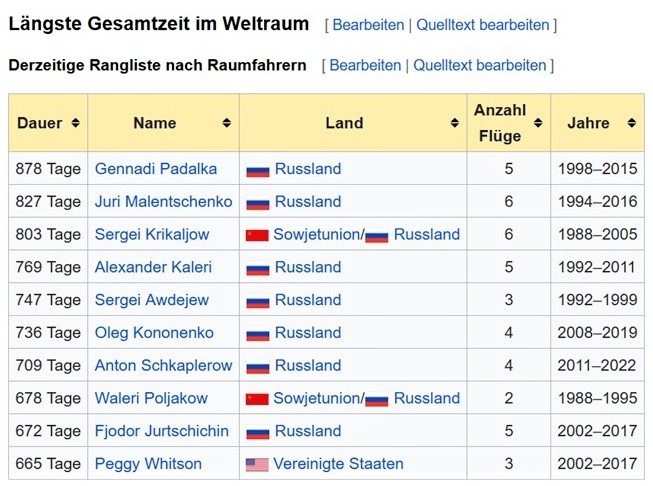Sort by Anzahl Flüge column arrows
The height and width of the screenshot is (486, 653).
click(x=539, y=124)
